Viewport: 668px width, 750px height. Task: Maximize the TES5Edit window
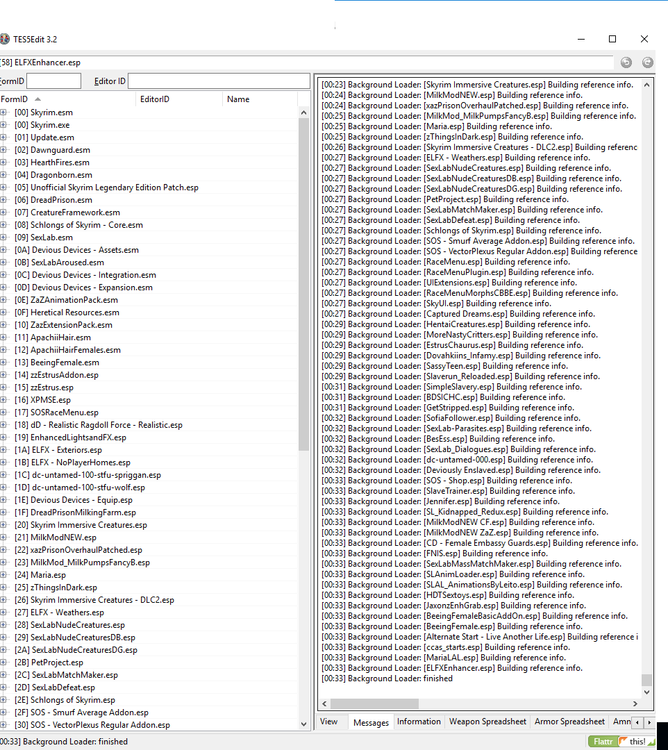612,39
